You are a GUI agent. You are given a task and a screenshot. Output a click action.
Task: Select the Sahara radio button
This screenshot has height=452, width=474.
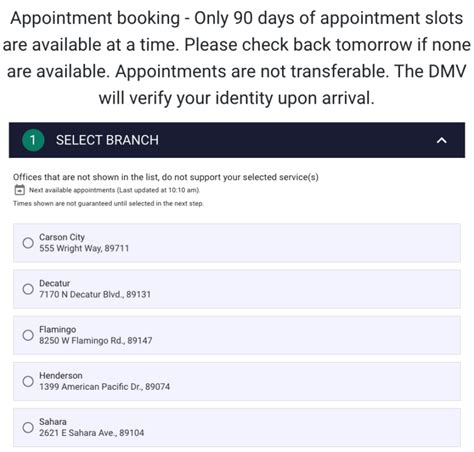pos(28,427)
